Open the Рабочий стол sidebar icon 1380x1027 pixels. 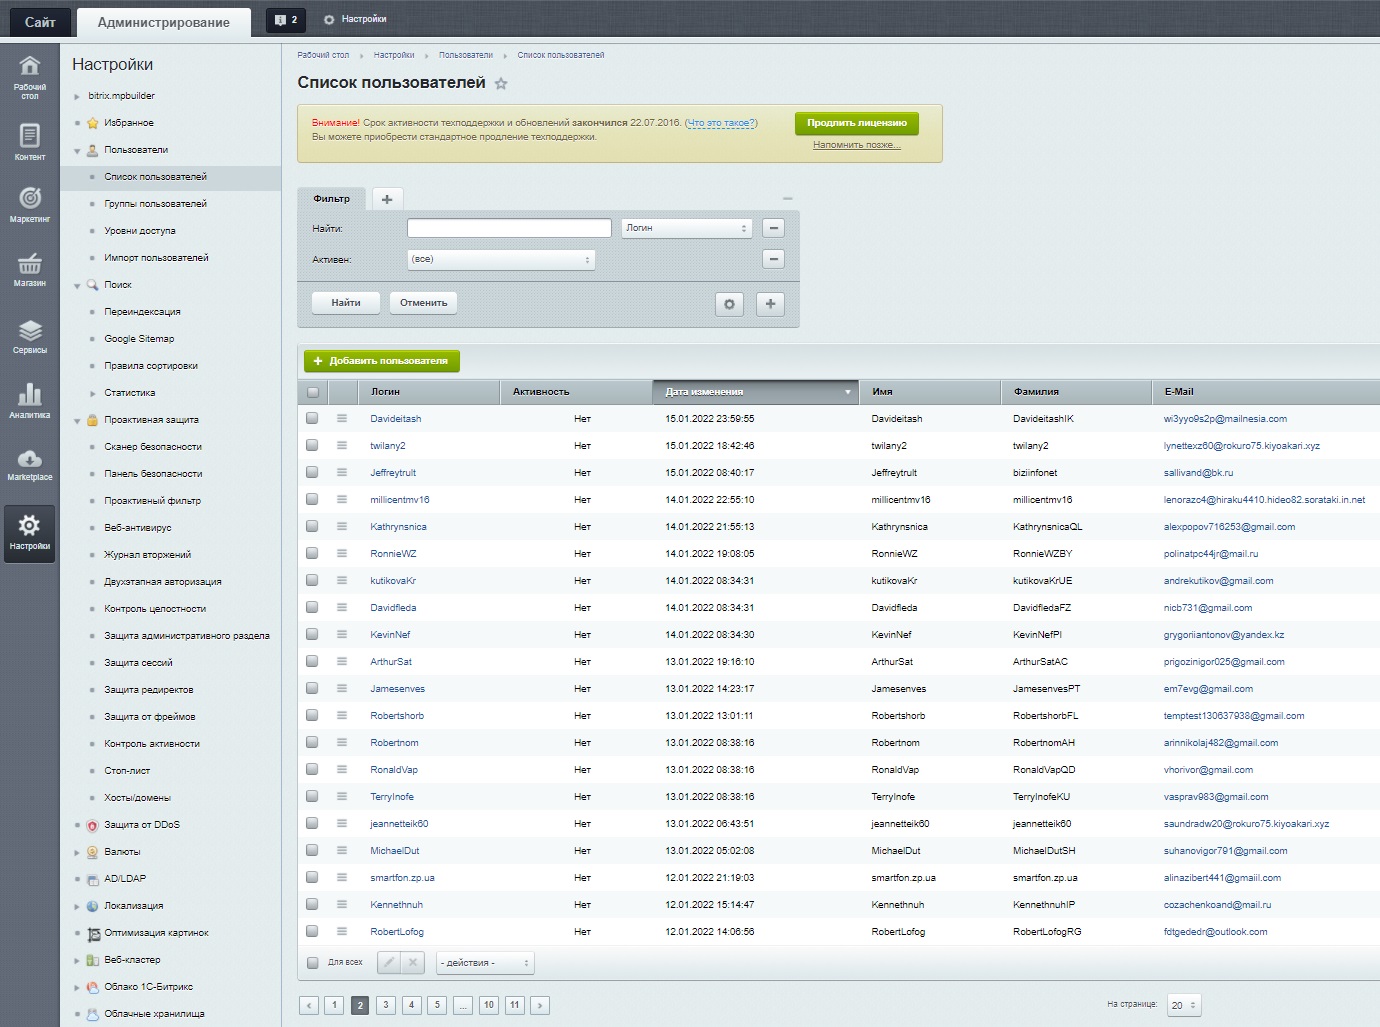tap(30, 77)
